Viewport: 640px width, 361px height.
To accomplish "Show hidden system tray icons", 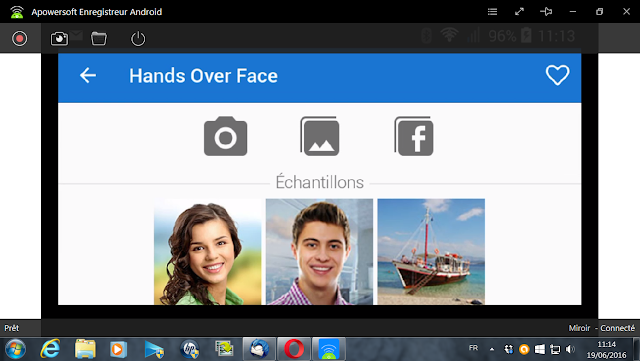I will 492,349.
